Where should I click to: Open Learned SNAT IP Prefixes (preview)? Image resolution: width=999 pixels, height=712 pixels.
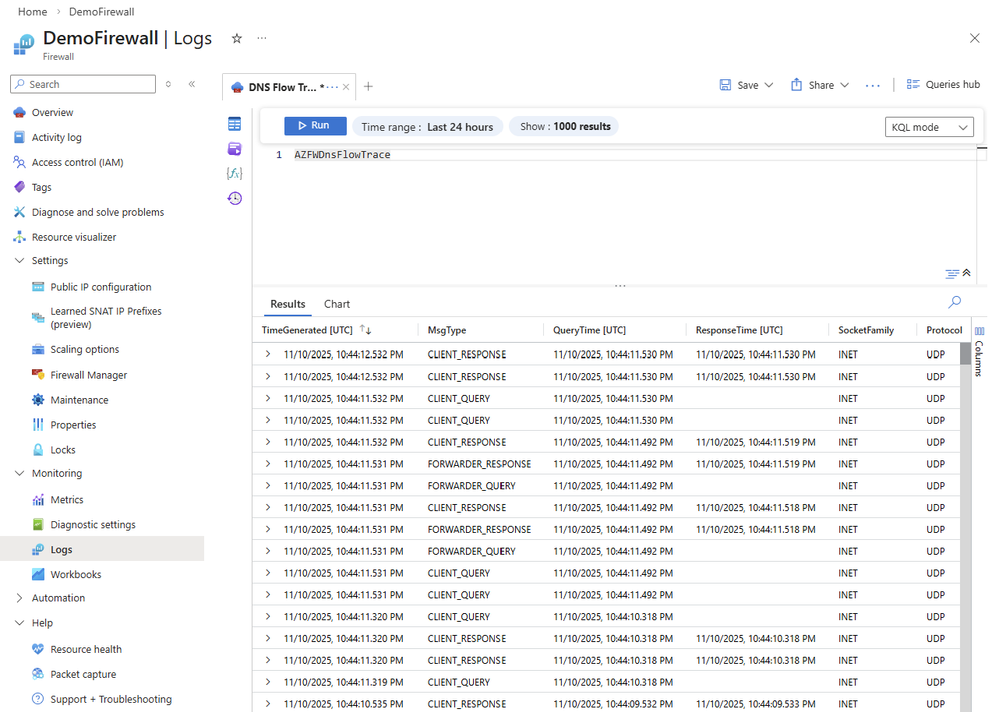(x=106, y=318)
